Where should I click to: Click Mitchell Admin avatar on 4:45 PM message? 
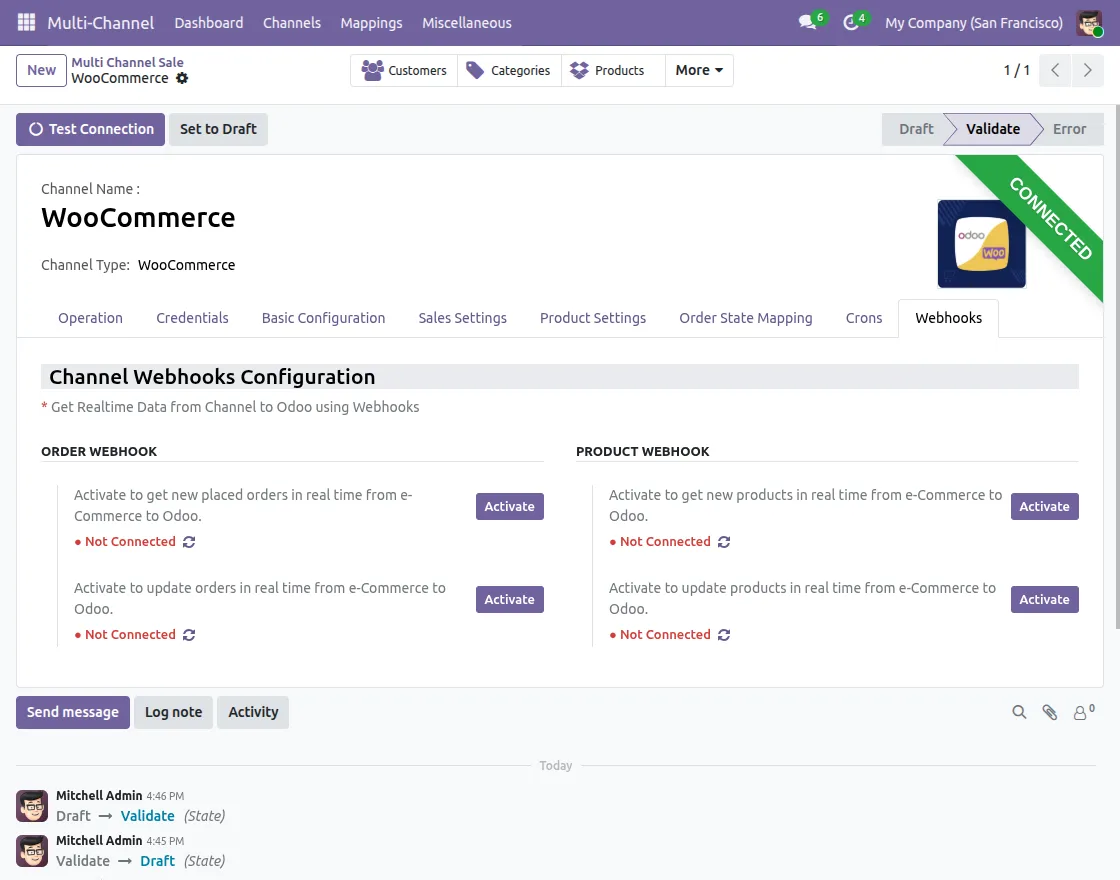[x=32, y=851]
